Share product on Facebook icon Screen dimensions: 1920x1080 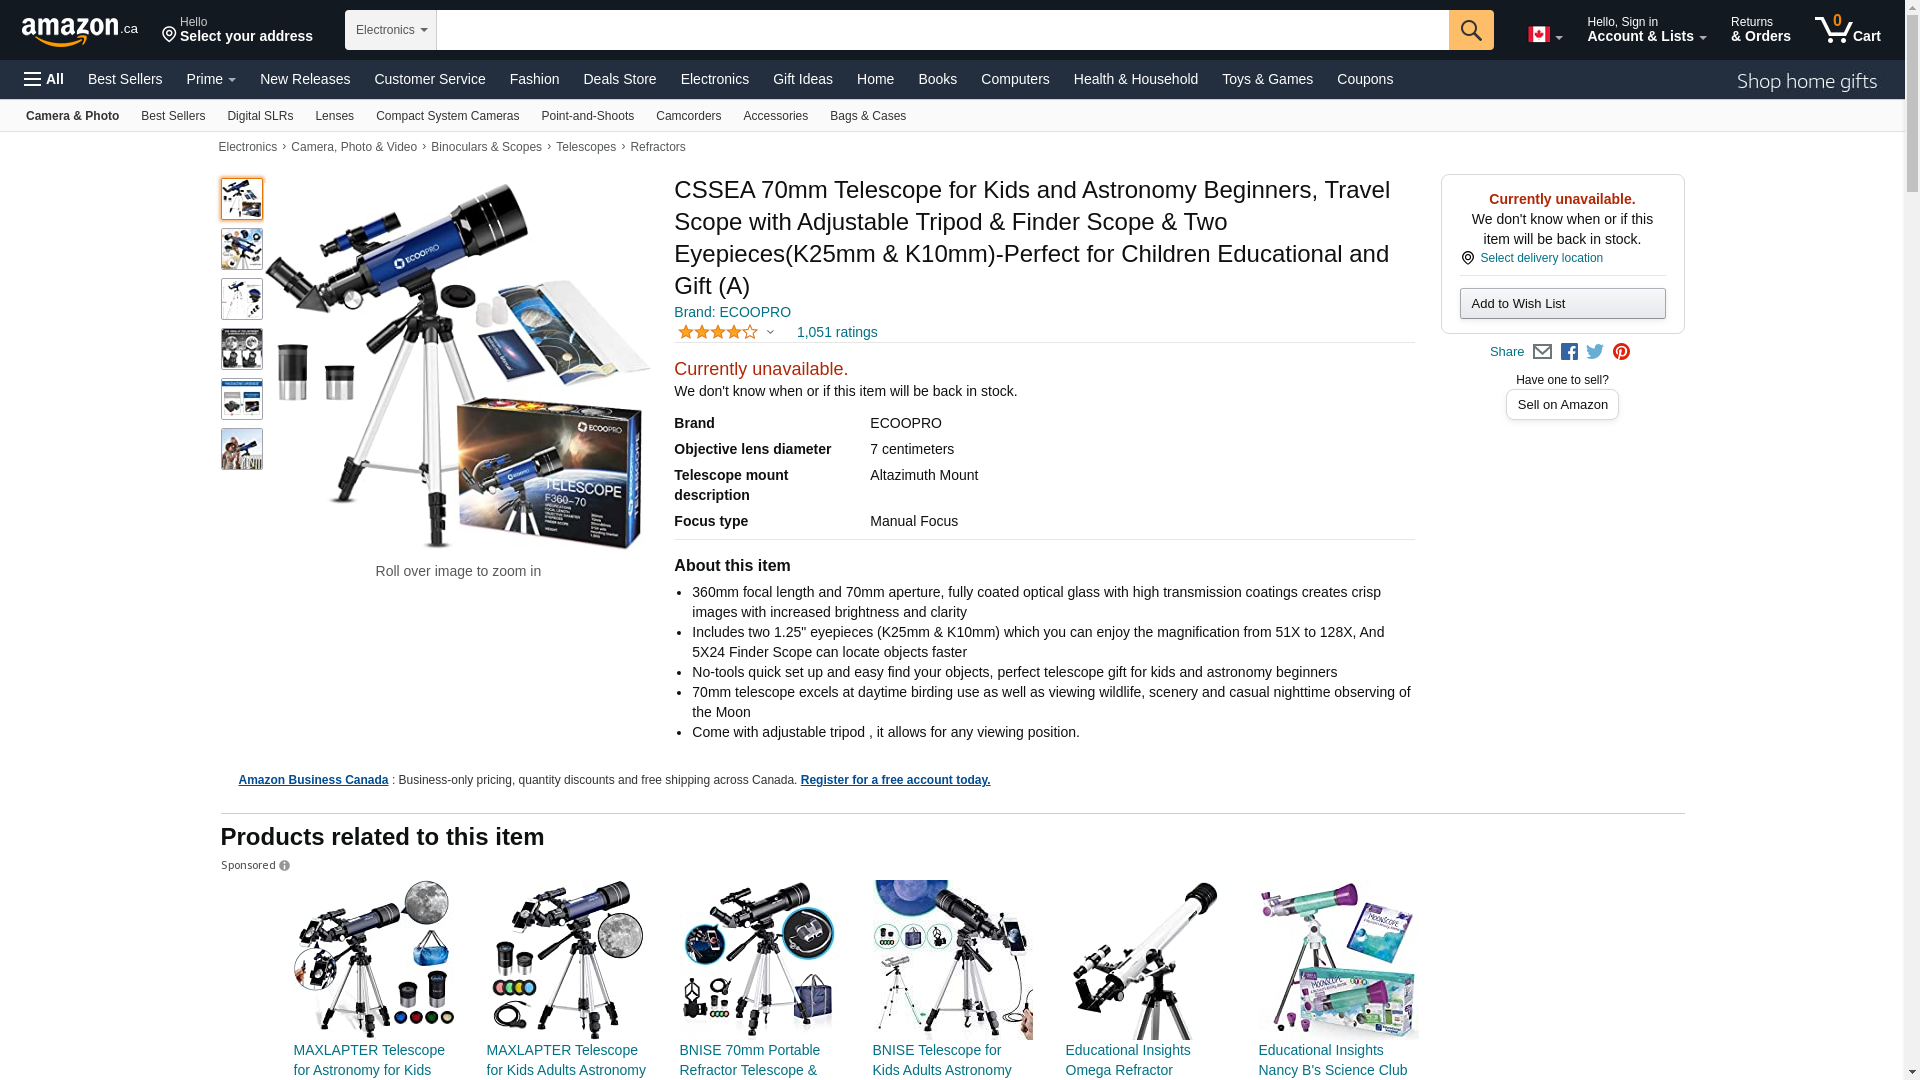(x=1569, y=352)
